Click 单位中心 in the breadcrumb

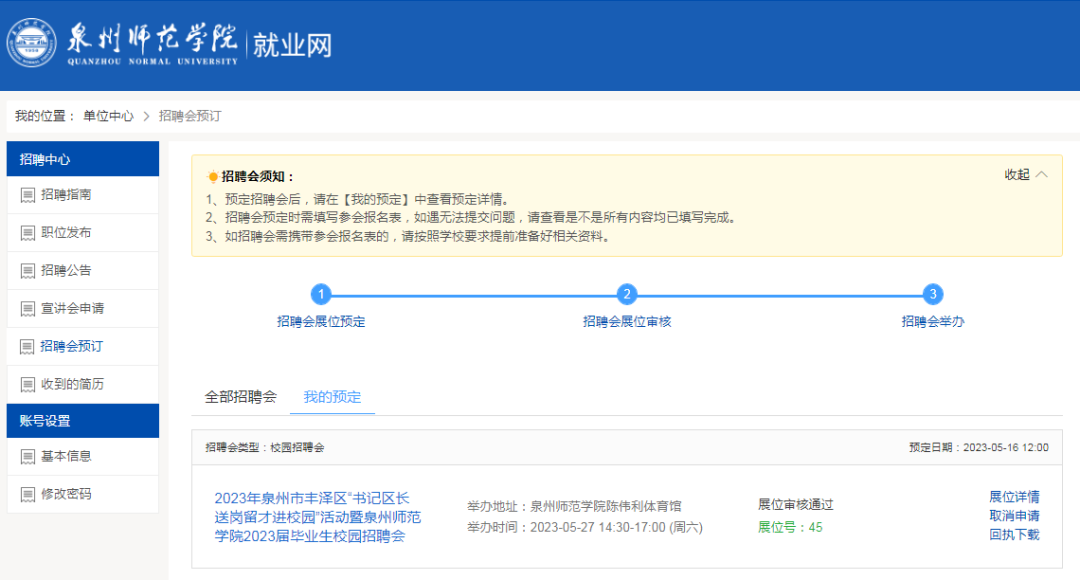pyautogui.click(x=108, y=116)
